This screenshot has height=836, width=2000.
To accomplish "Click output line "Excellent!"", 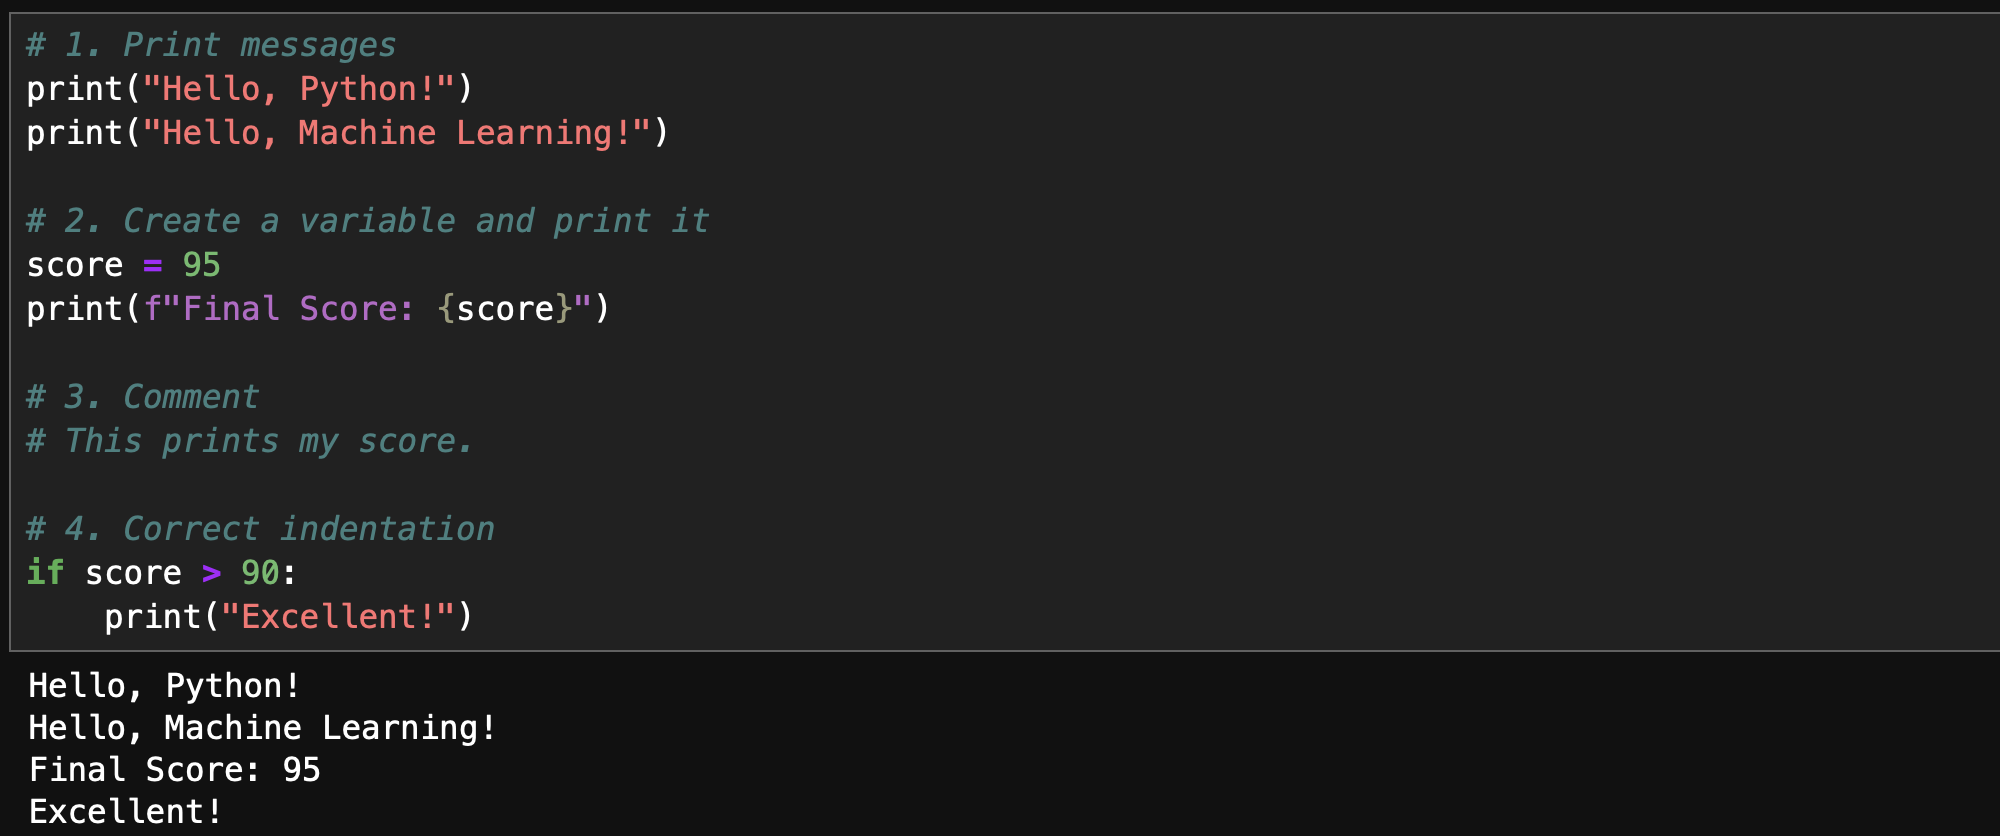I will point(125,812).
